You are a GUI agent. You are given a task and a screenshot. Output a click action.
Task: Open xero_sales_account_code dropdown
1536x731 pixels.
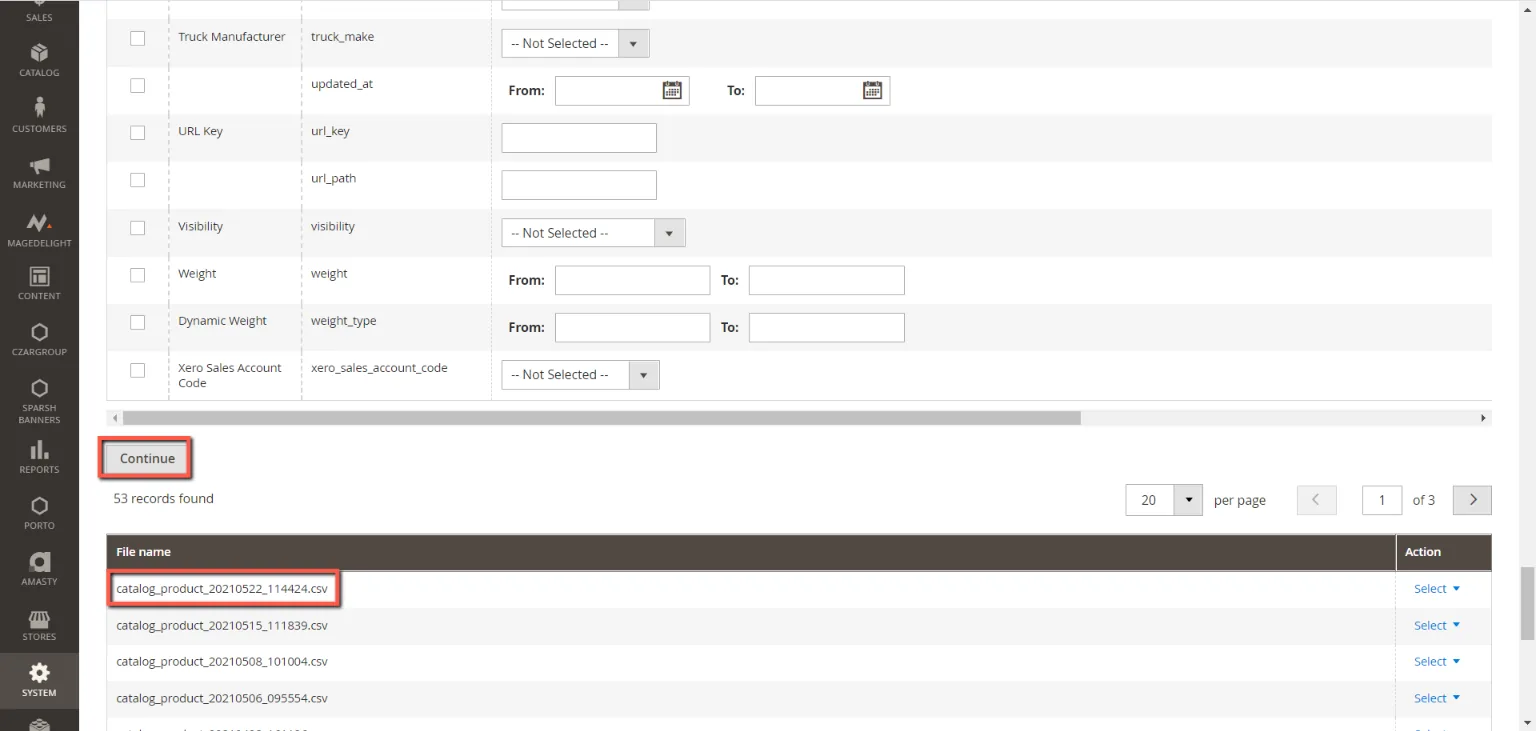(580, 375)
